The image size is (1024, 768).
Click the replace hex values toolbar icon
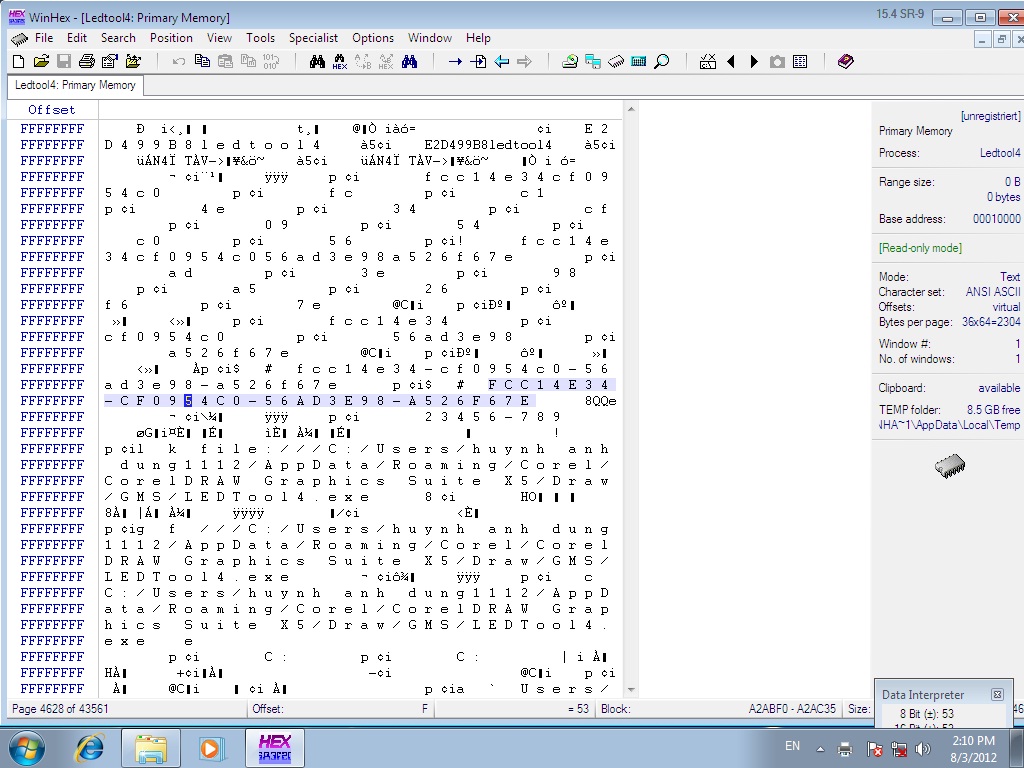(x=386, y=61)
